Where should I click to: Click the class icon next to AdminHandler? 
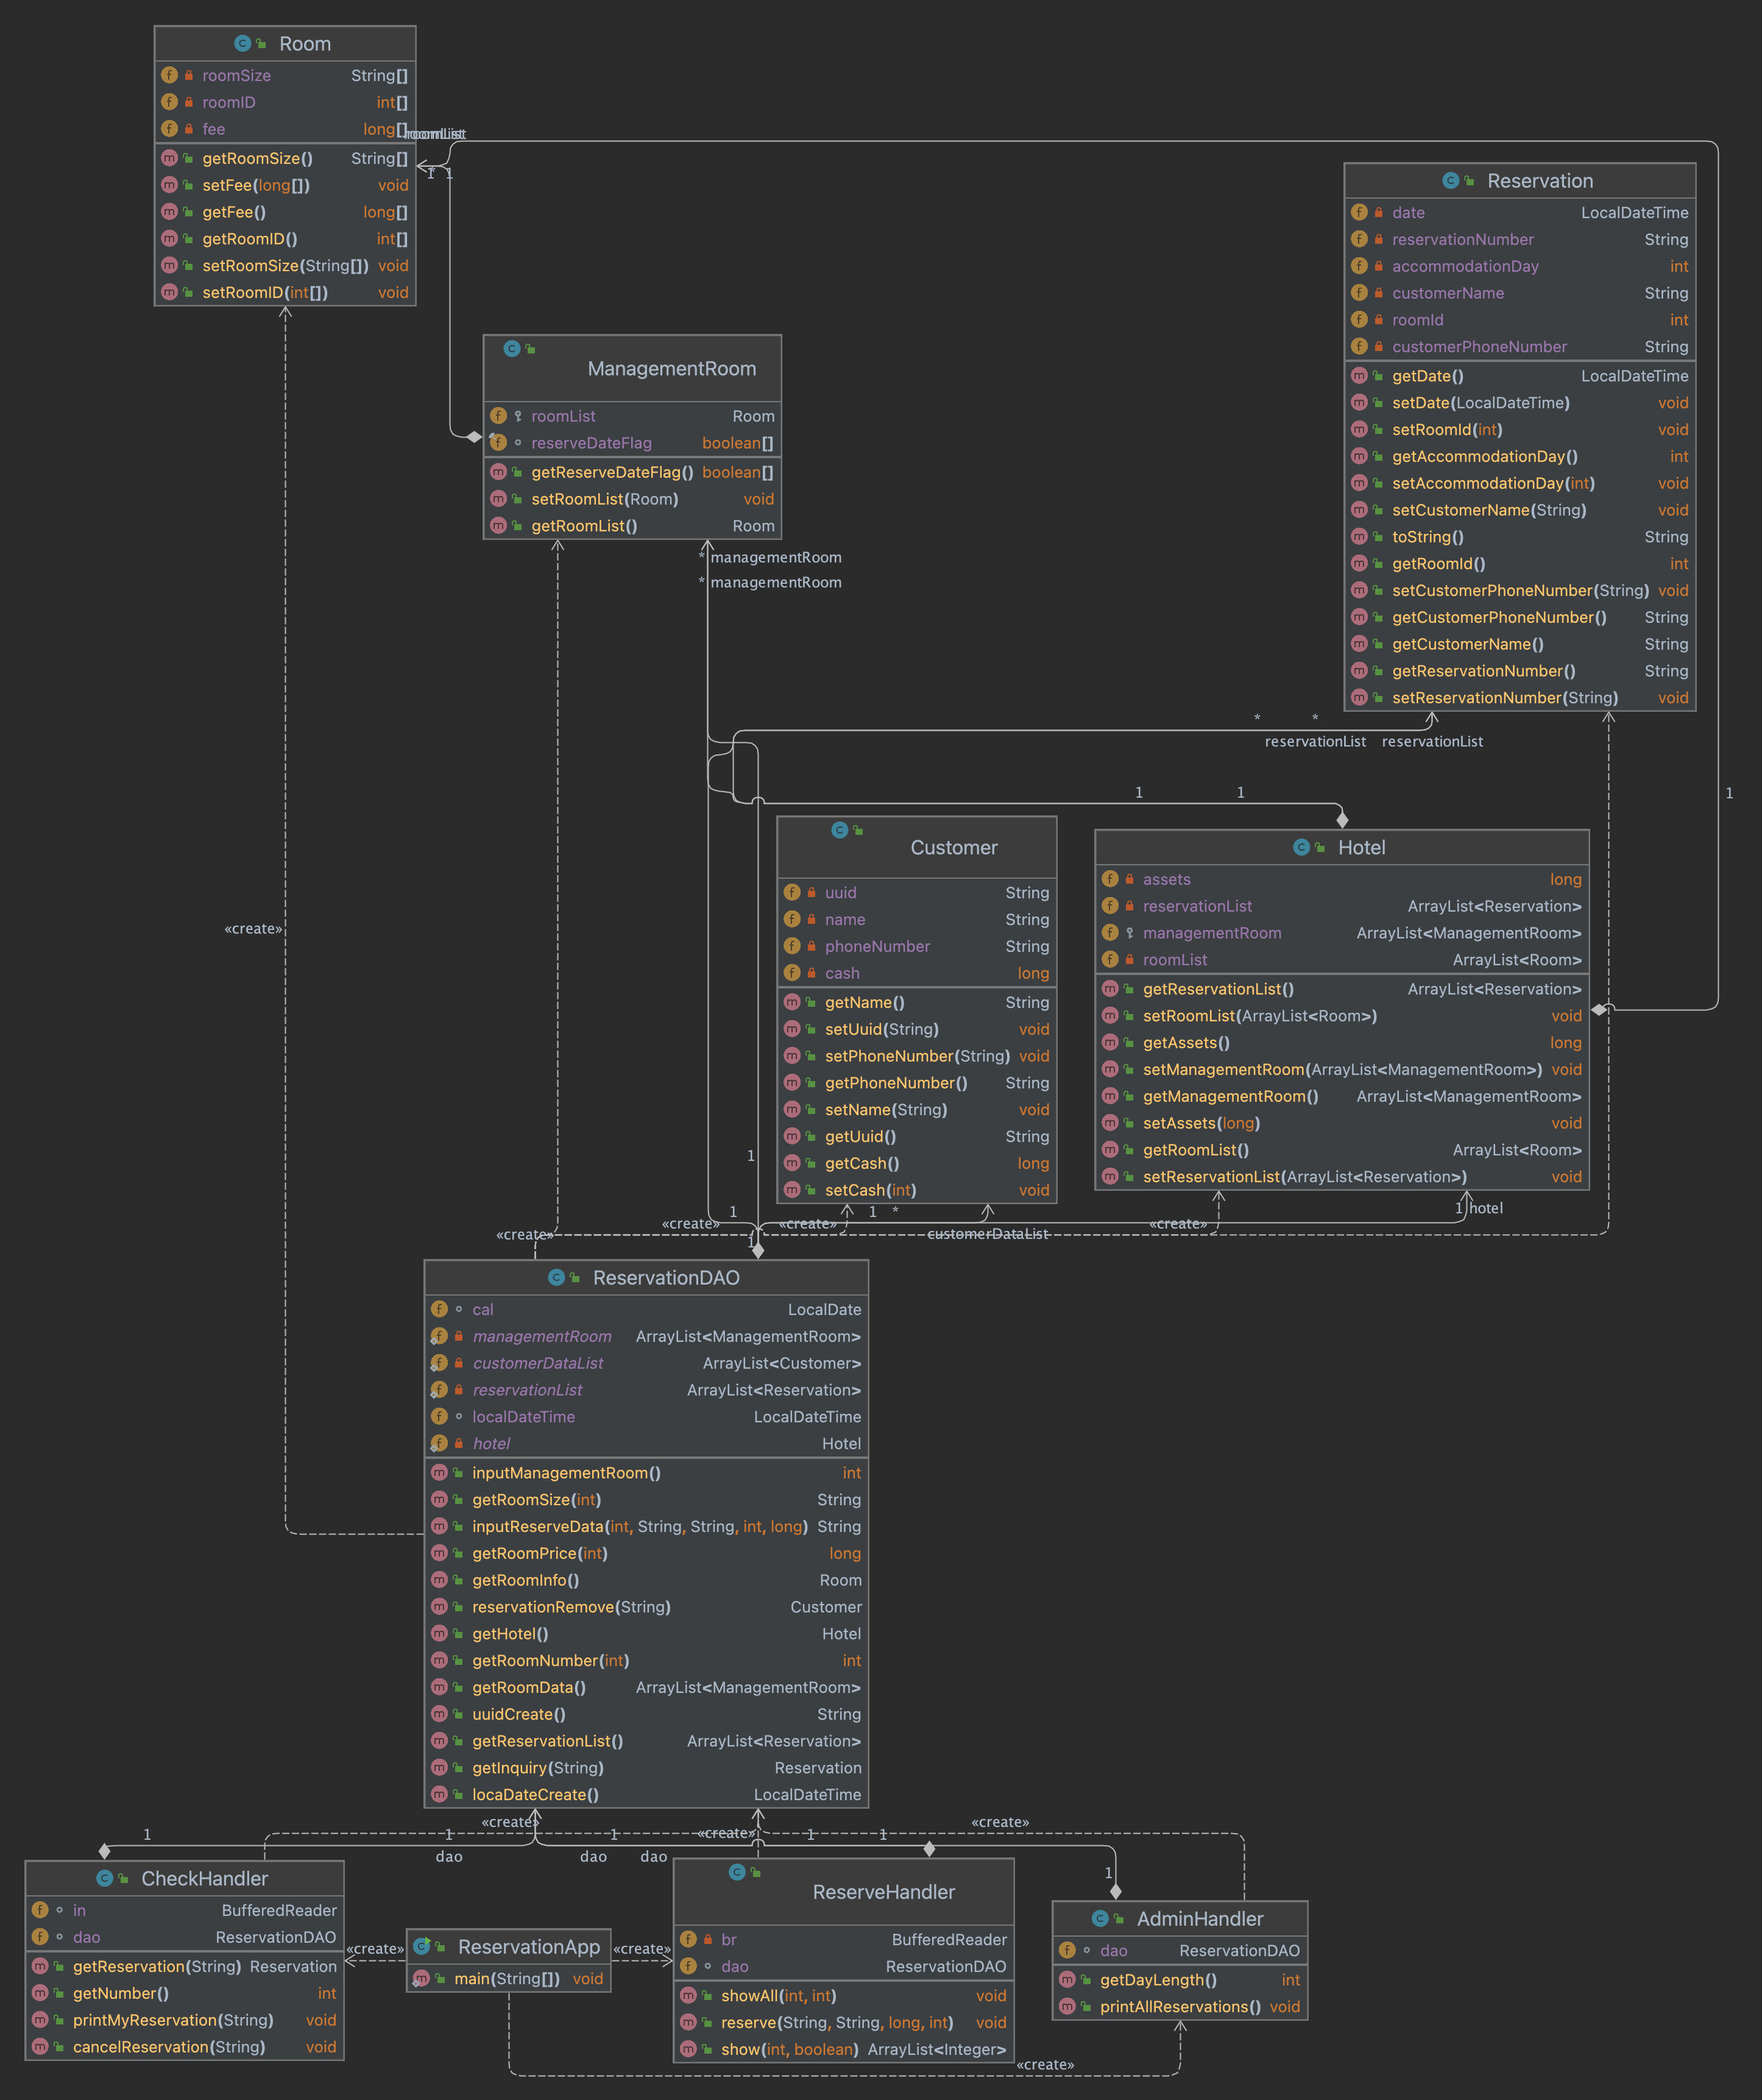pyautogui.click(x=1100, y=1918)
